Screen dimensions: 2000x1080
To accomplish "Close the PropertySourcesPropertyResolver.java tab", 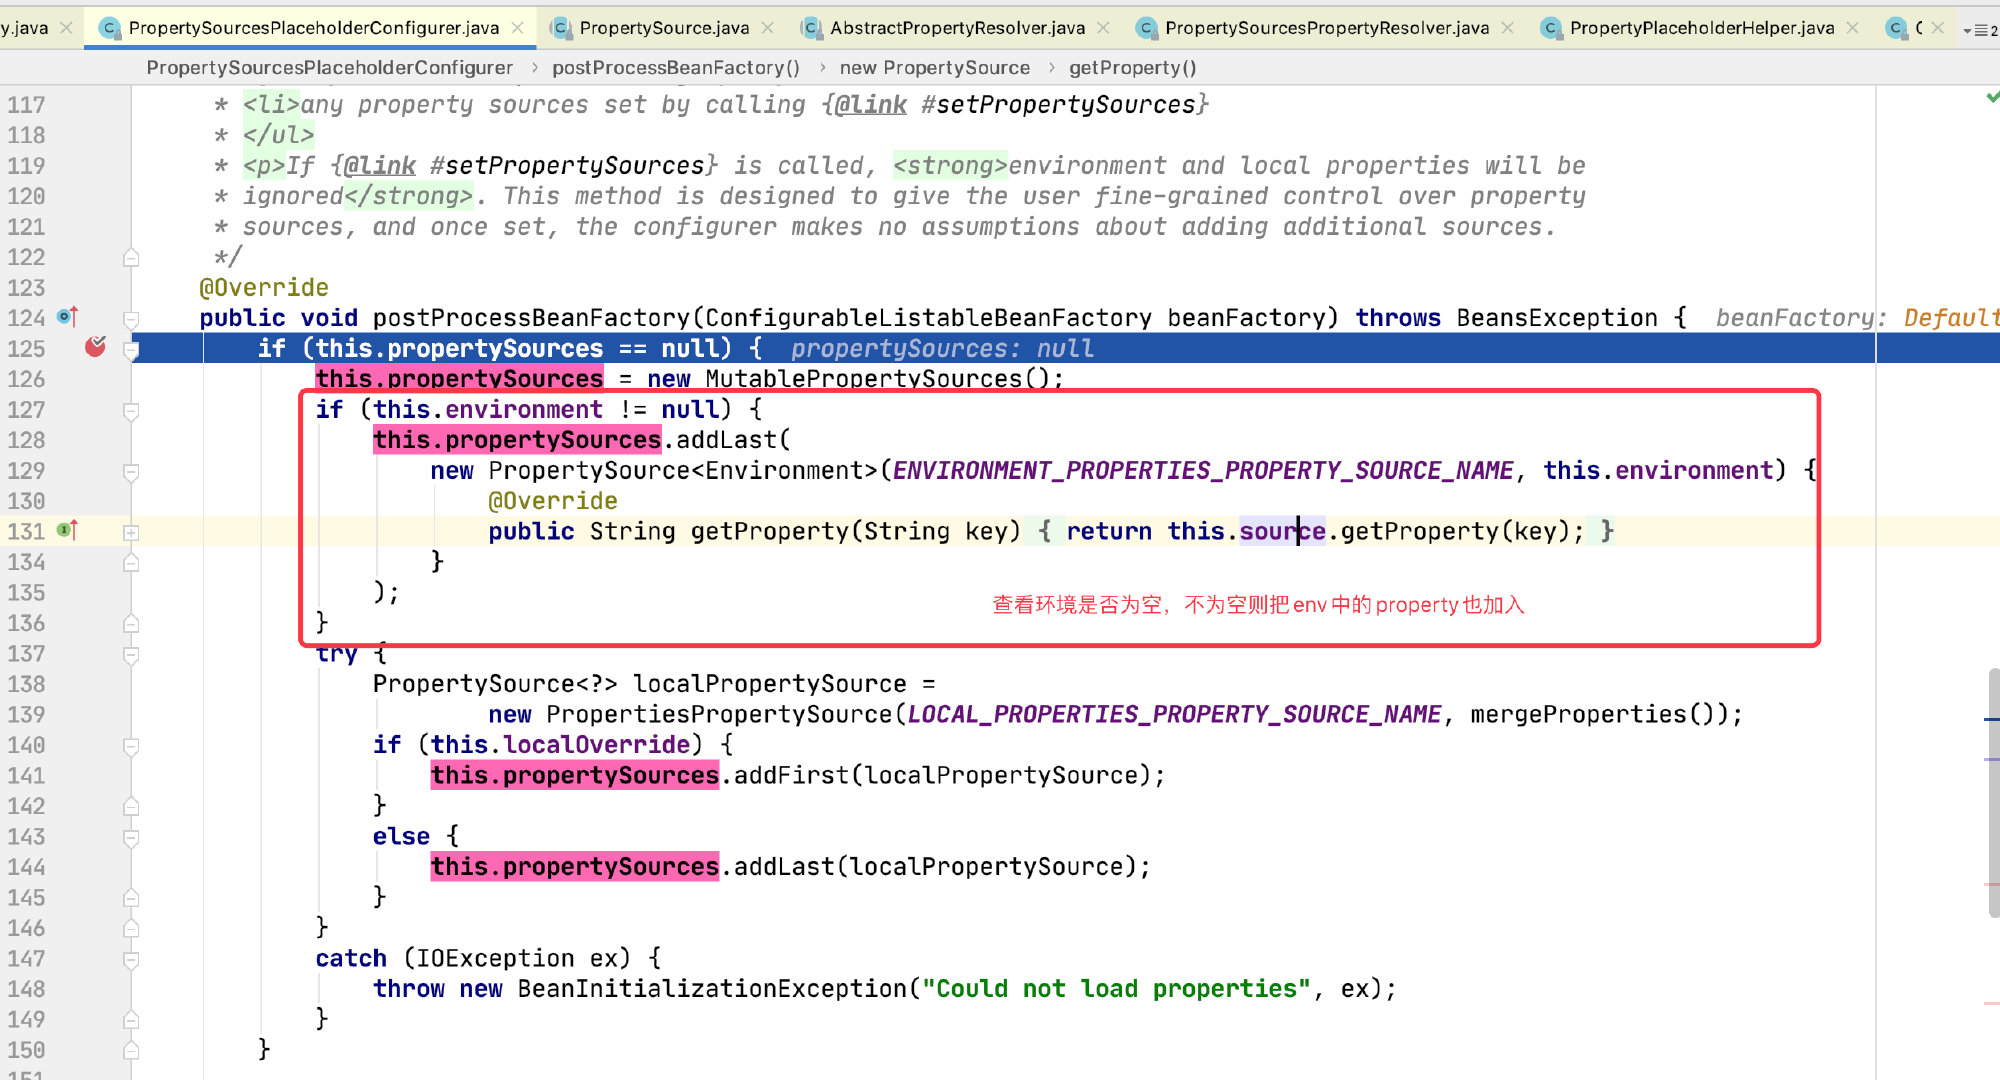I will point(1507,28).
